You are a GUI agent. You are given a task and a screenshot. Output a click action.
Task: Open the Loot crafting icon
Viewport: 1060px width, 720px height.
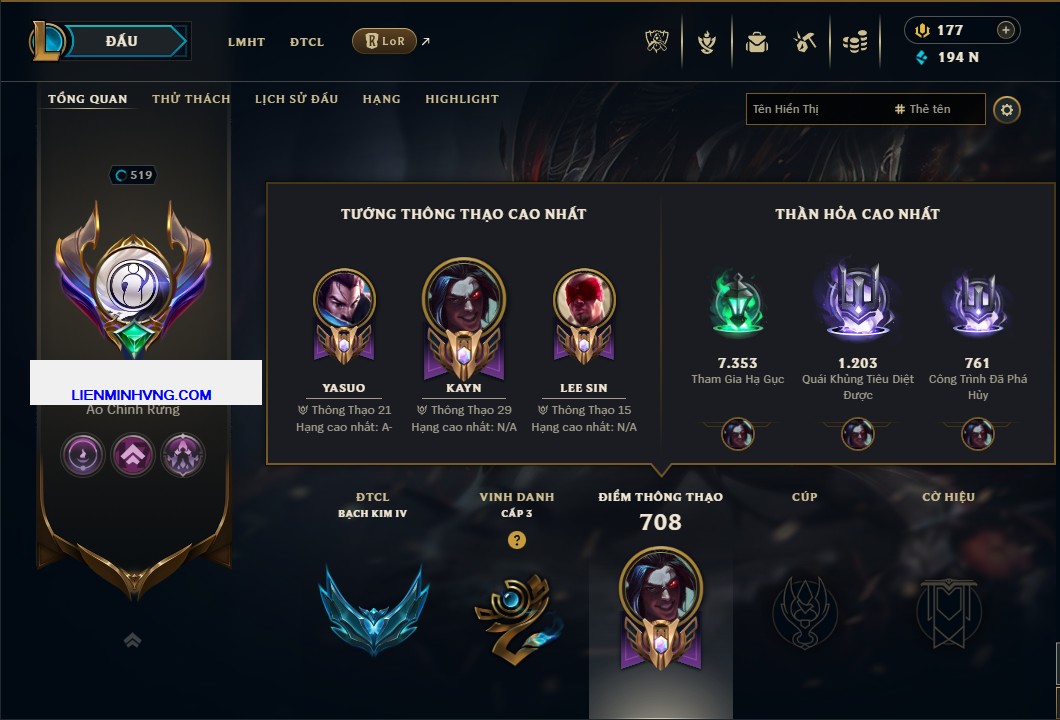coord(804,42)
